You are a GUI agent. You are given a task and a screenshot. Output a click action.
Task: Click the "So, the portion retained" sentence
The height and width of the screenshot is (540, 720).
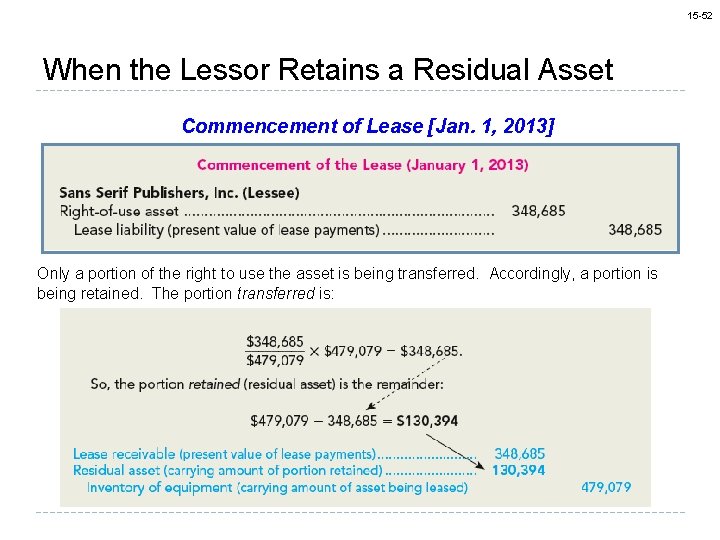266,383
